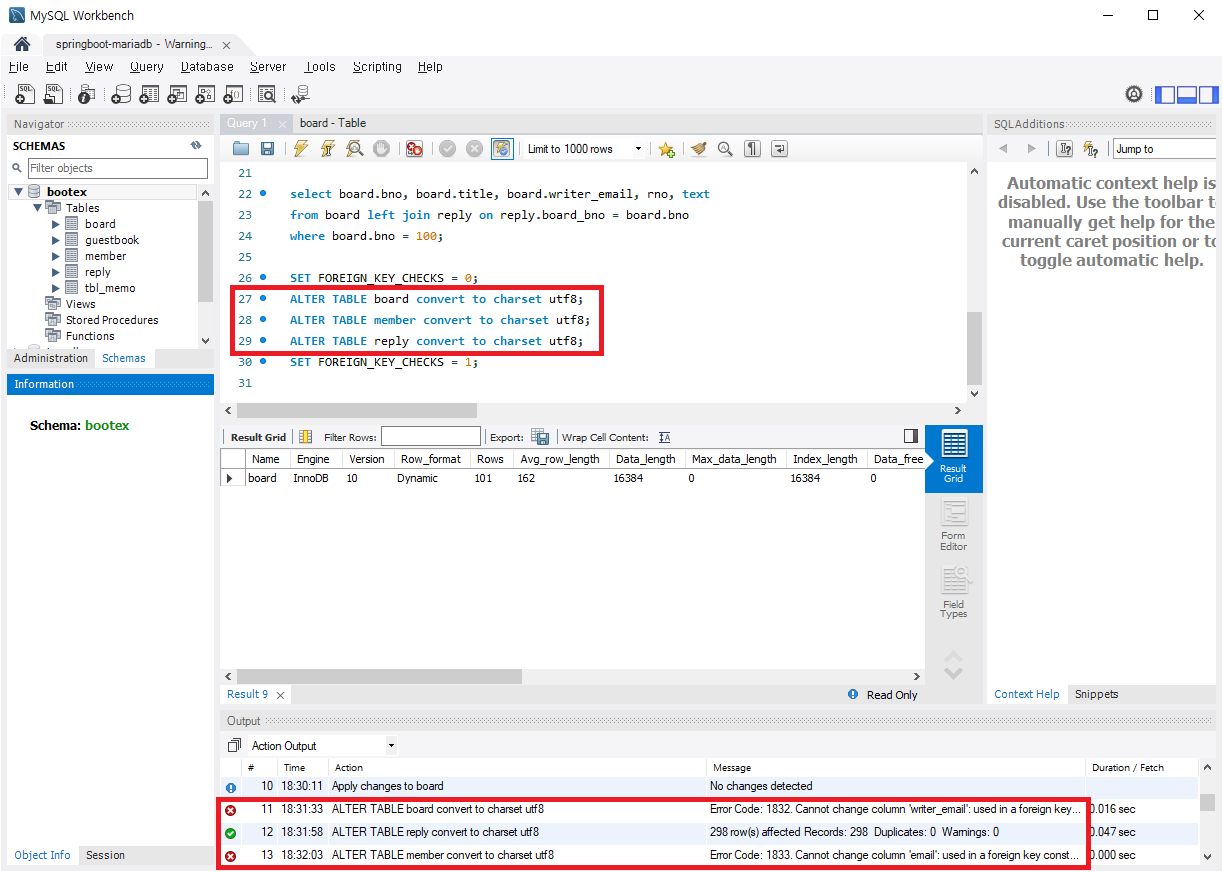Open the server inspector info icon
This screenshot has width=1223, height=872.
87,94
